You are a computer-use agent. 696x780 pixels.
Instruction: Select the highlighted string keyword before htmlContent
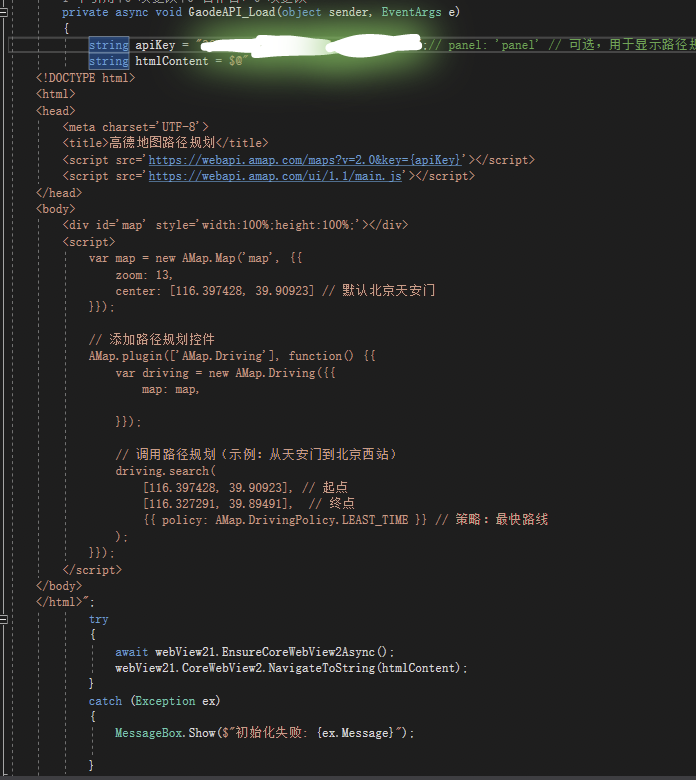109,61
